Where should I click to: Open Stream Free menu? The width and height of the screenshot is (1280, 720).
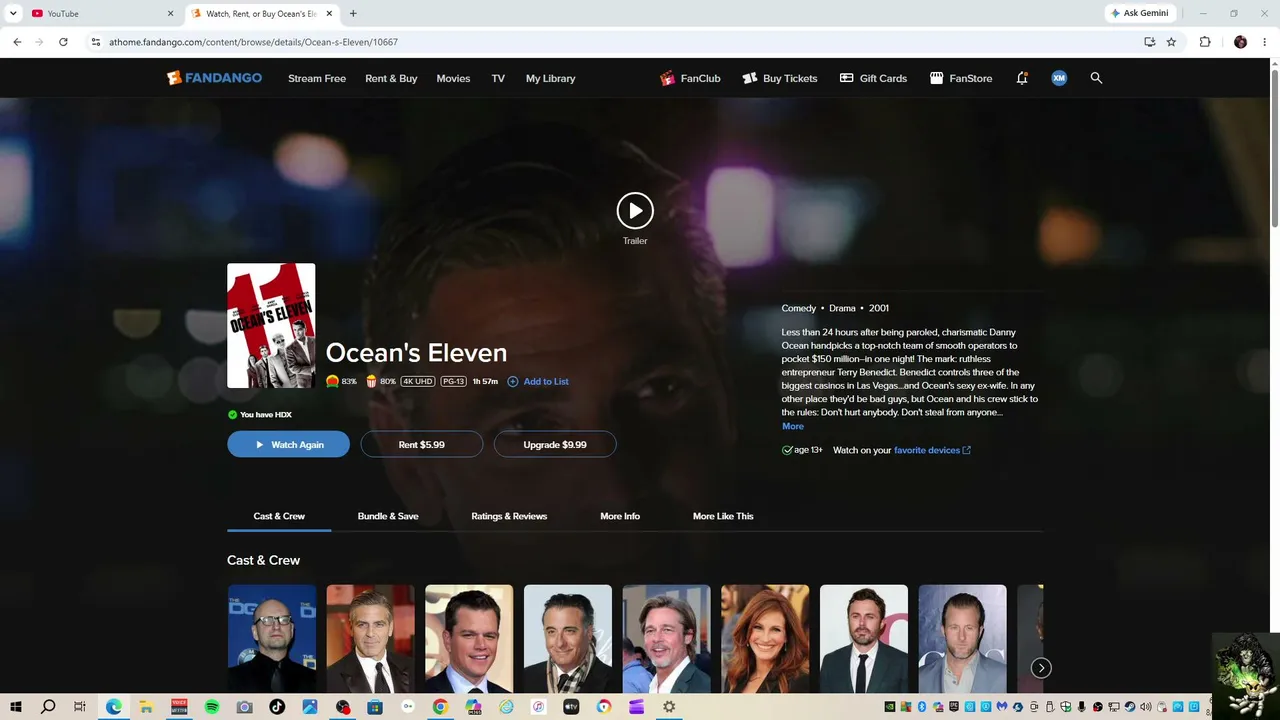pos(317,78)
